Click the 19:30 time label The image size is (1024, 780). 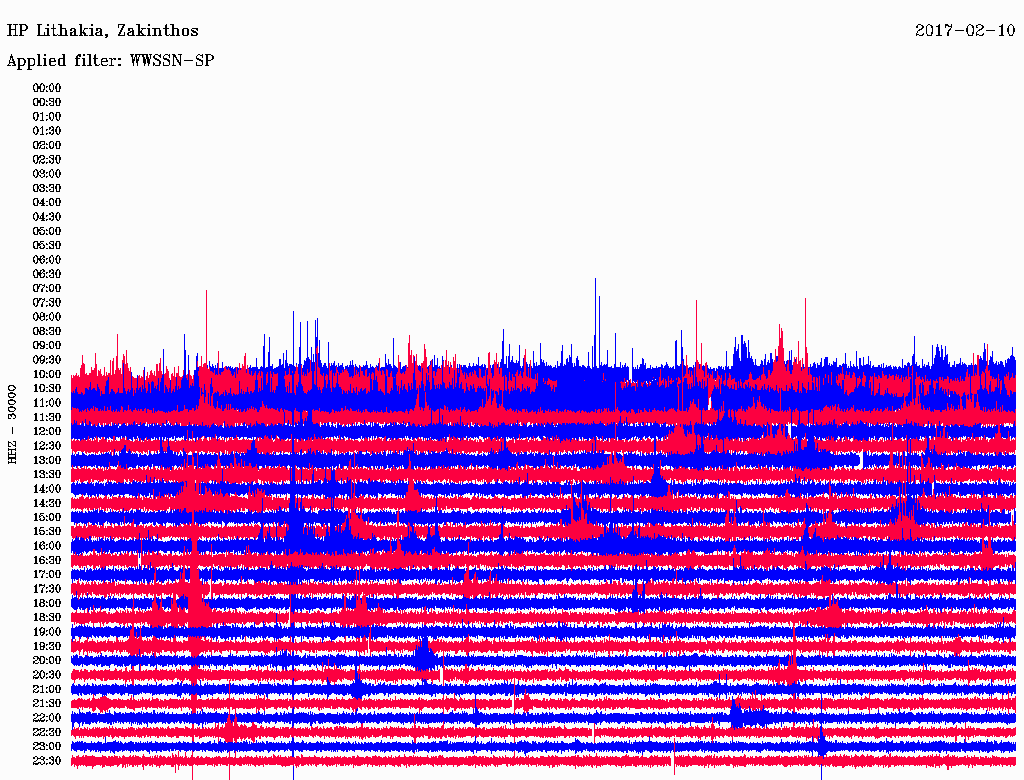pyautogui.click(x=47, y=647)
